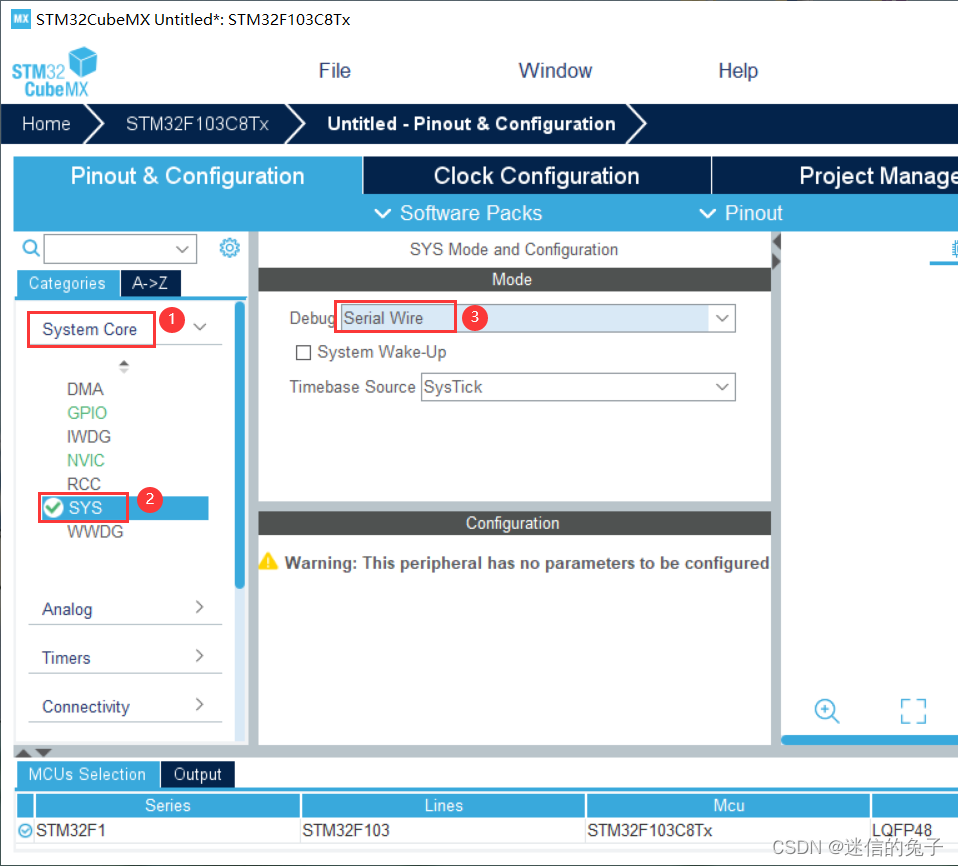Viewport: 958px width, 866px height.
Task: Click the zoom in magnifier icon
Action: click(827, 711)
